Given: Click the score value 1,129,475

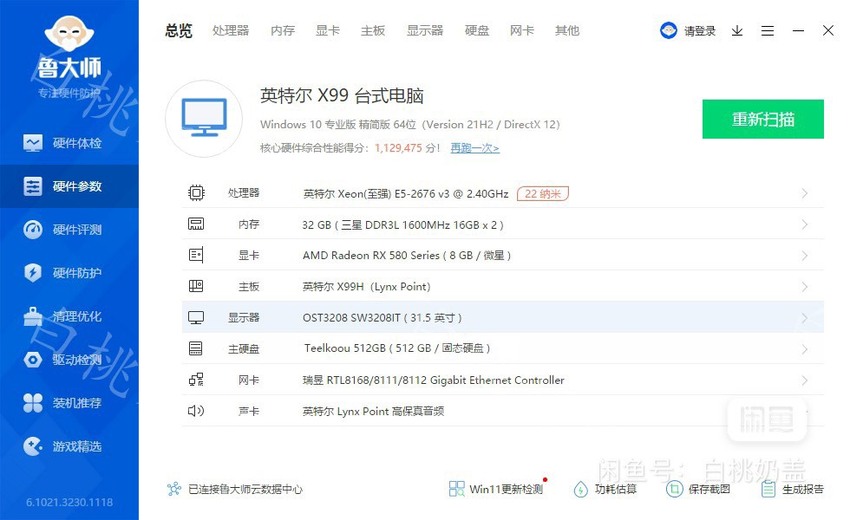Looking at the screenshot, I should click(x=398, y=148).
